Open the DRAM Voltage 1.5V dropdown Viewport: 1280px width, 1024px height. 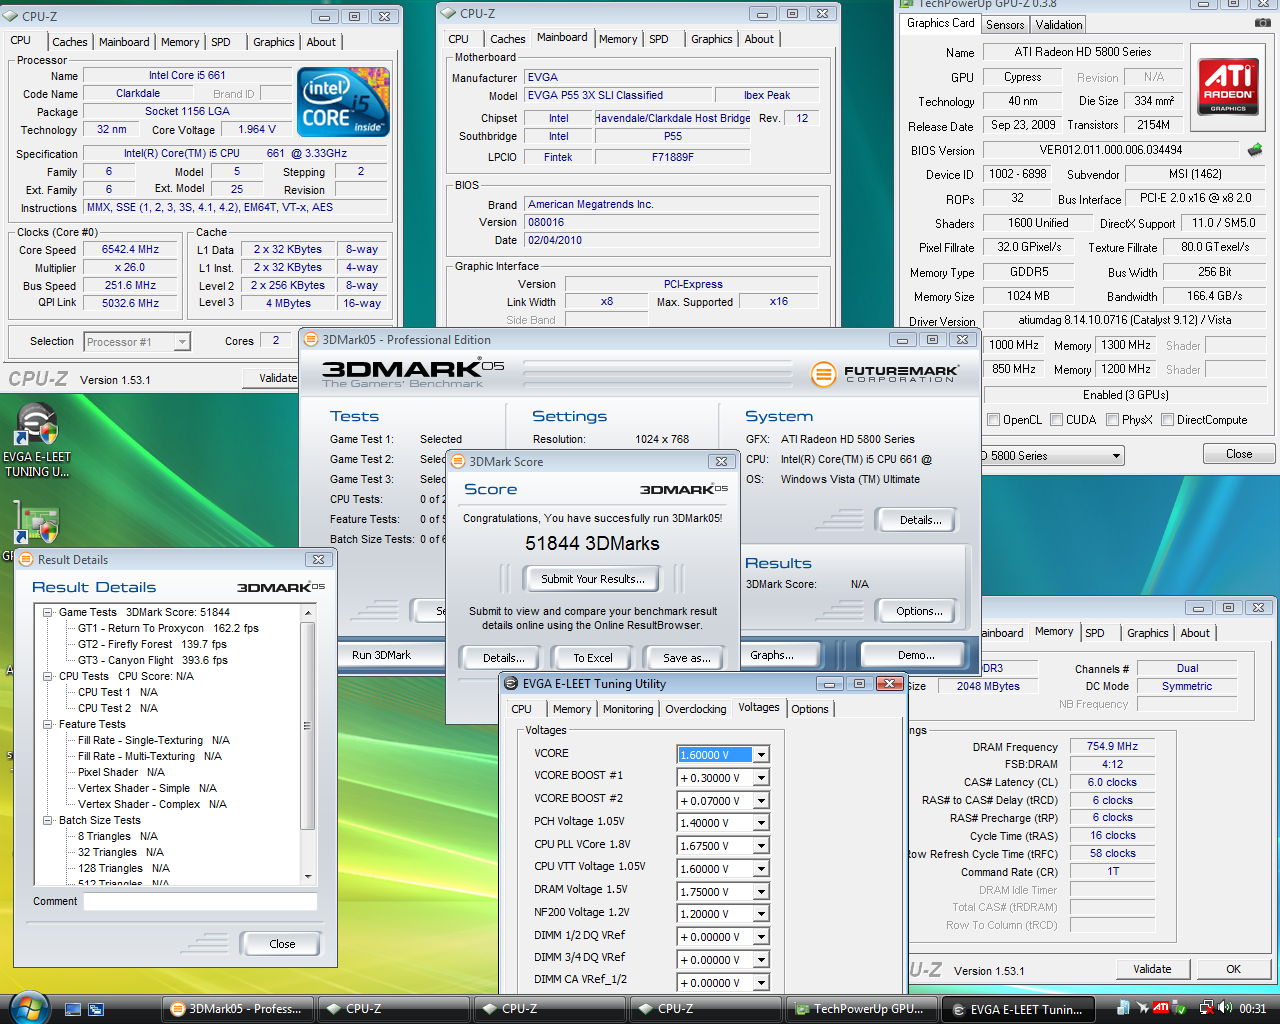click(x=761, y=892)
